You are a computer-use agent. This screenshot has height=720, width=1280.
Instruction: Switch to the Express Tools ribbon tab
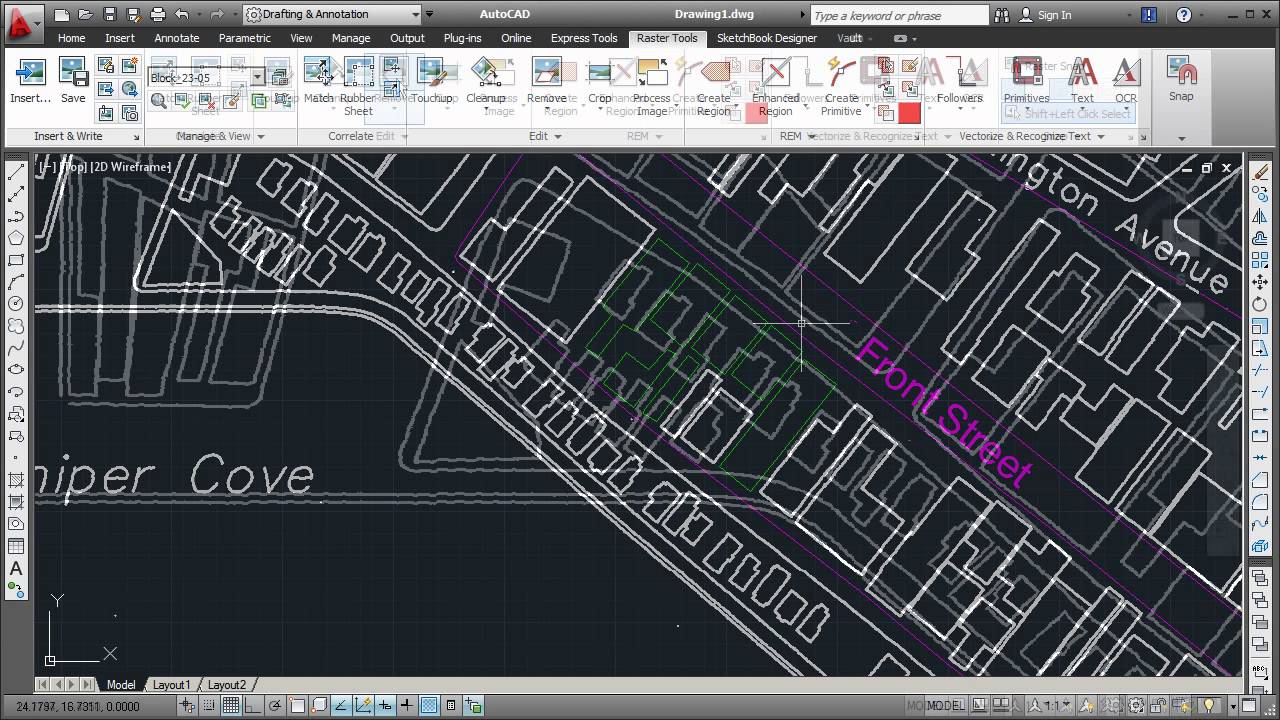(x=583, y=38)
